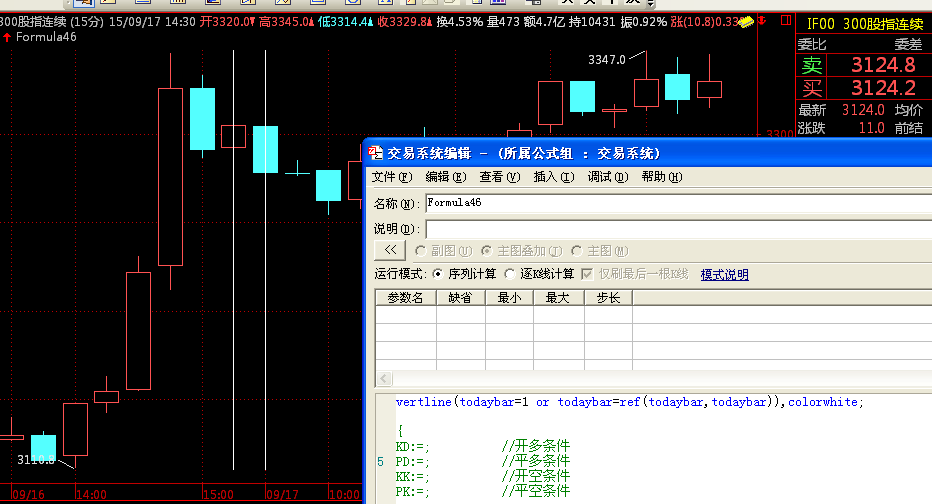
Task: Open the 调试(D) menu
Action: [608, 177]
